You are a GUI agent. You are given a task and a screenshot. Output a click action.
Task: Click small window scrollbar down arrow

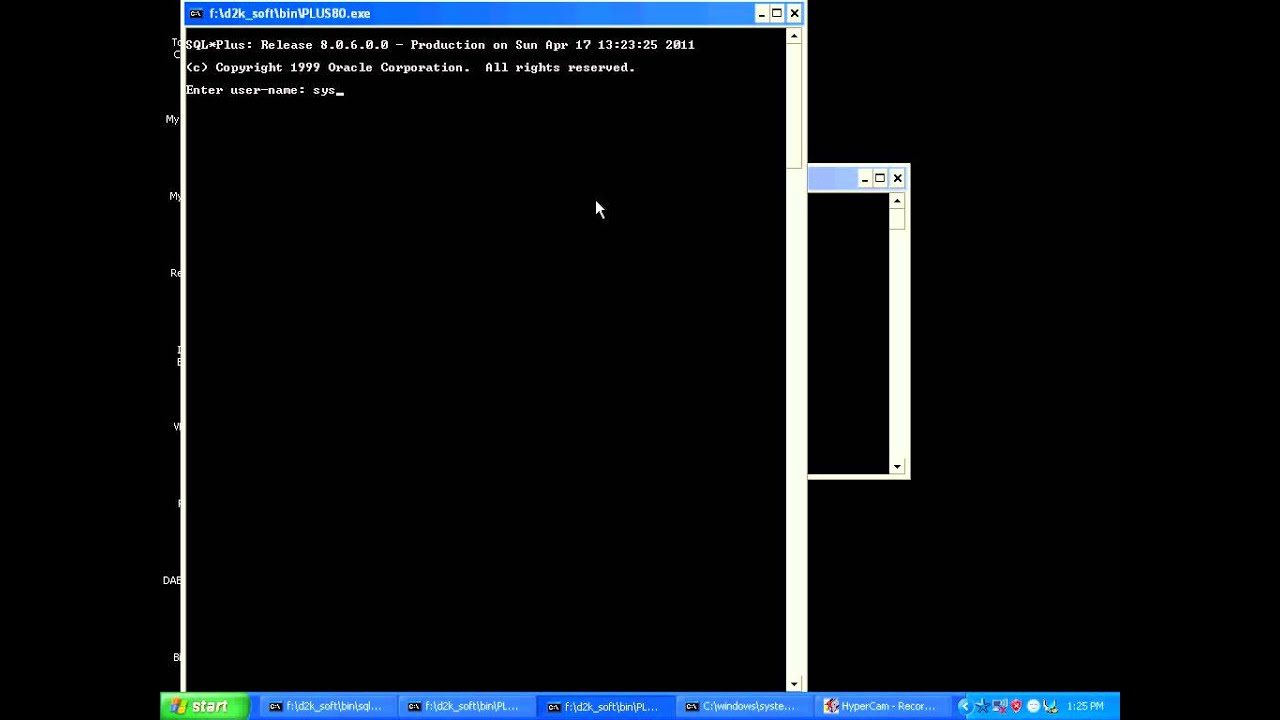897,467
